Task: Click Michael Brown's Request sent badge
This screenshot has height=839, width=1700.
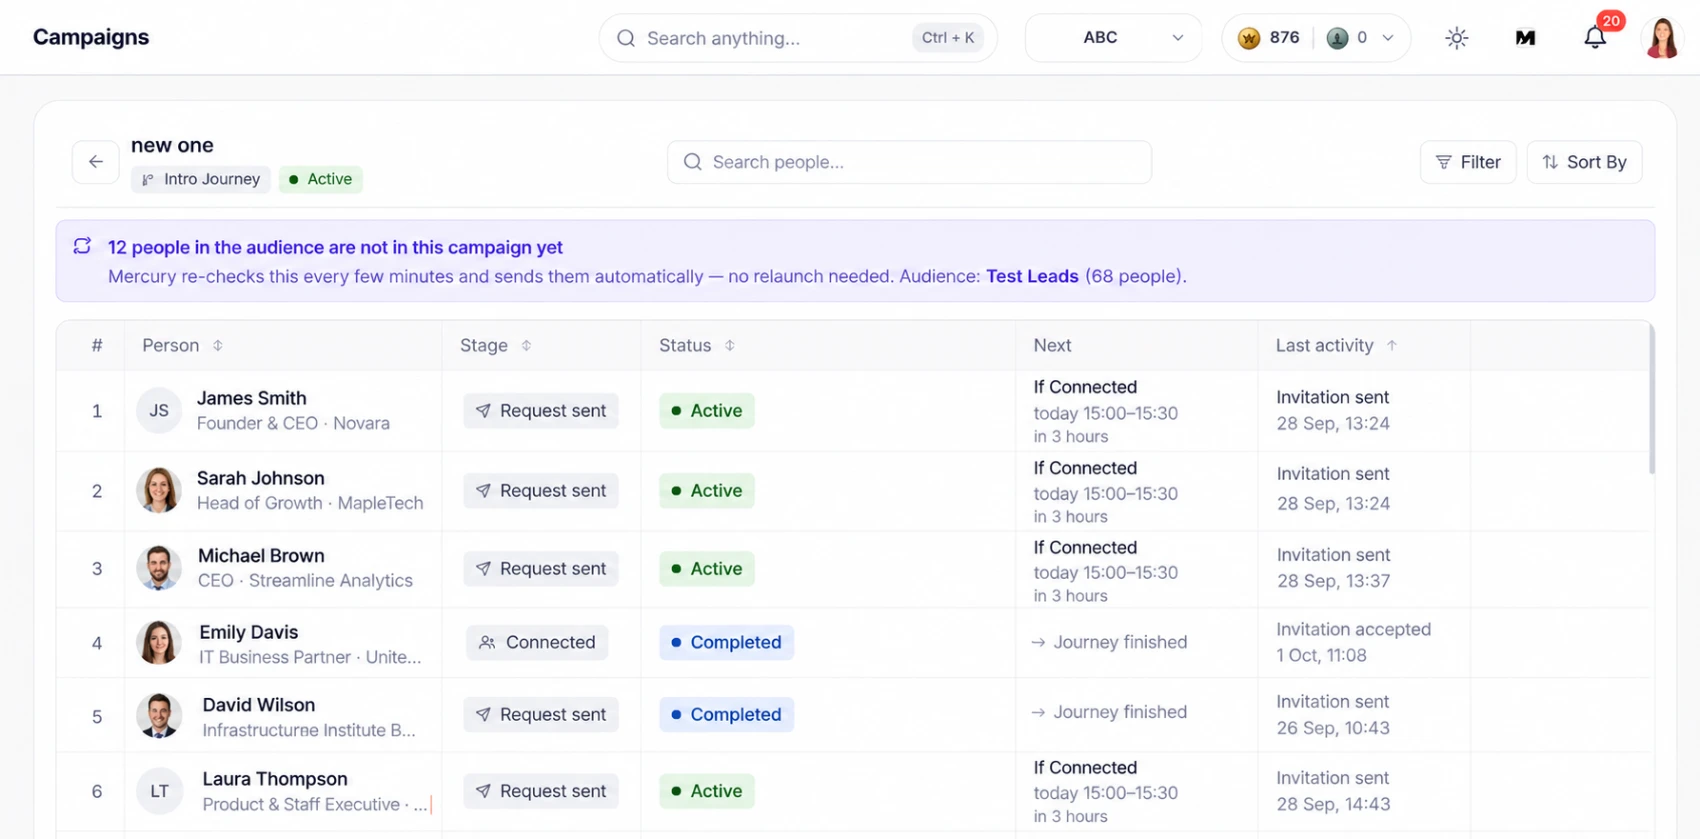Action: (541, 568)
